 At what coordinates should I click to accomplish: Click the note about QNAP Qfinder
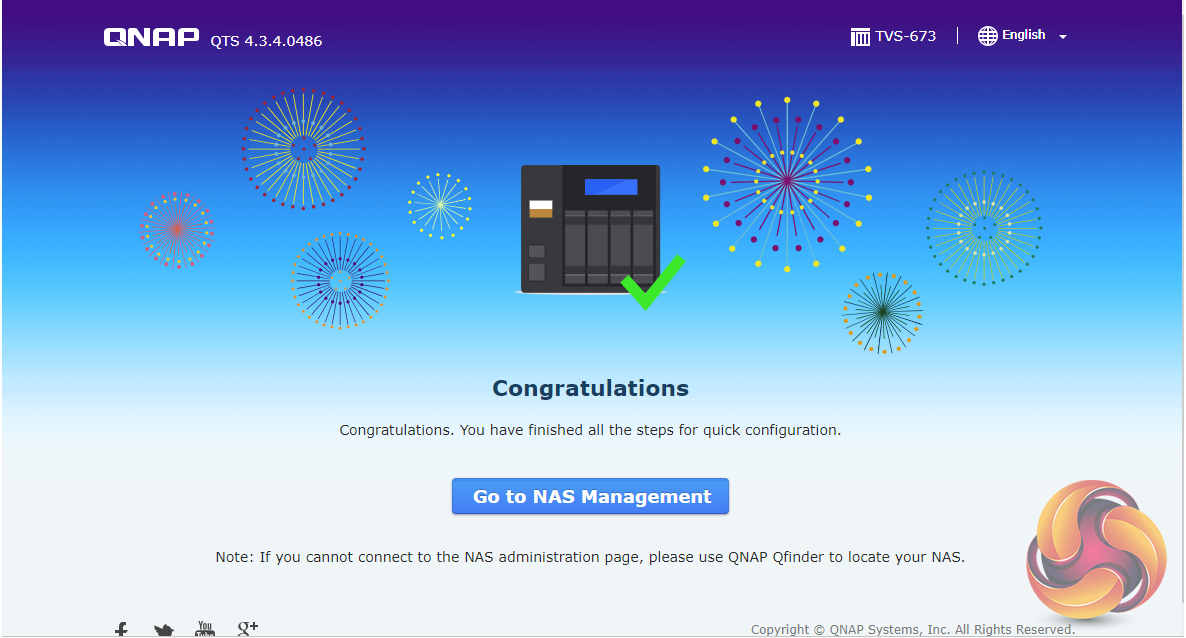click(590, 557)
